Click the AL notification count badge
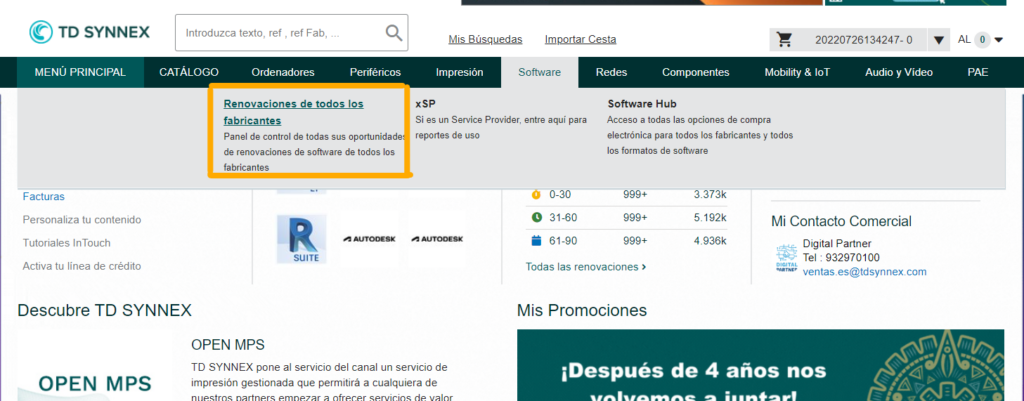The width and height of the screenshot is (1024, 401). click(x=982, y=40)
